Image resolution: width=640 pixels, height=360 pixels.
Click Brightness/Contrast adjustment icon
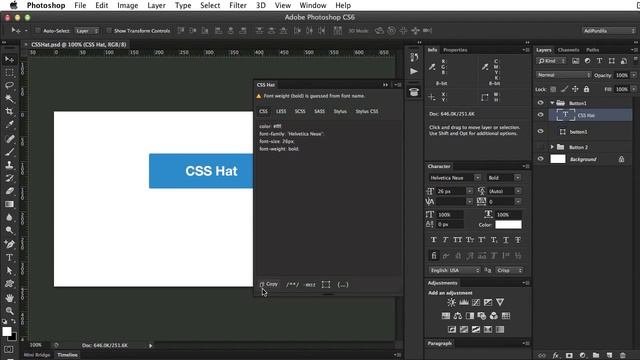451,302
